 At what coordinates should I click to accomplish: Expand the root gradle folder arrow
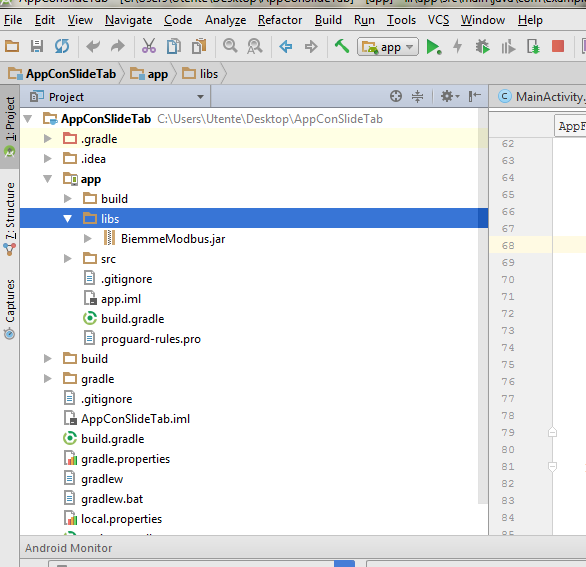(x=47, y=379)
